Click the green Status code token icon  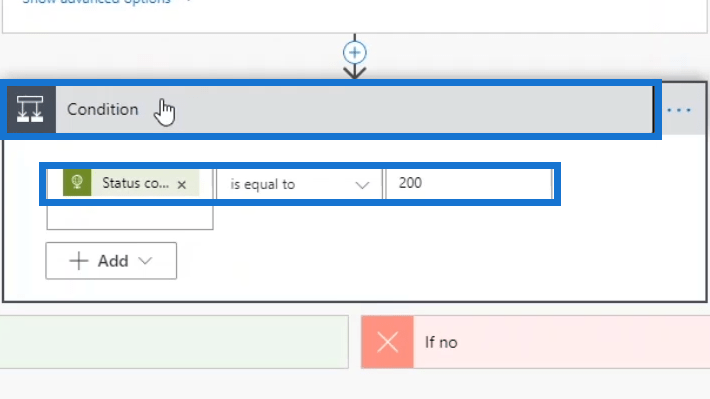point(77,183)
